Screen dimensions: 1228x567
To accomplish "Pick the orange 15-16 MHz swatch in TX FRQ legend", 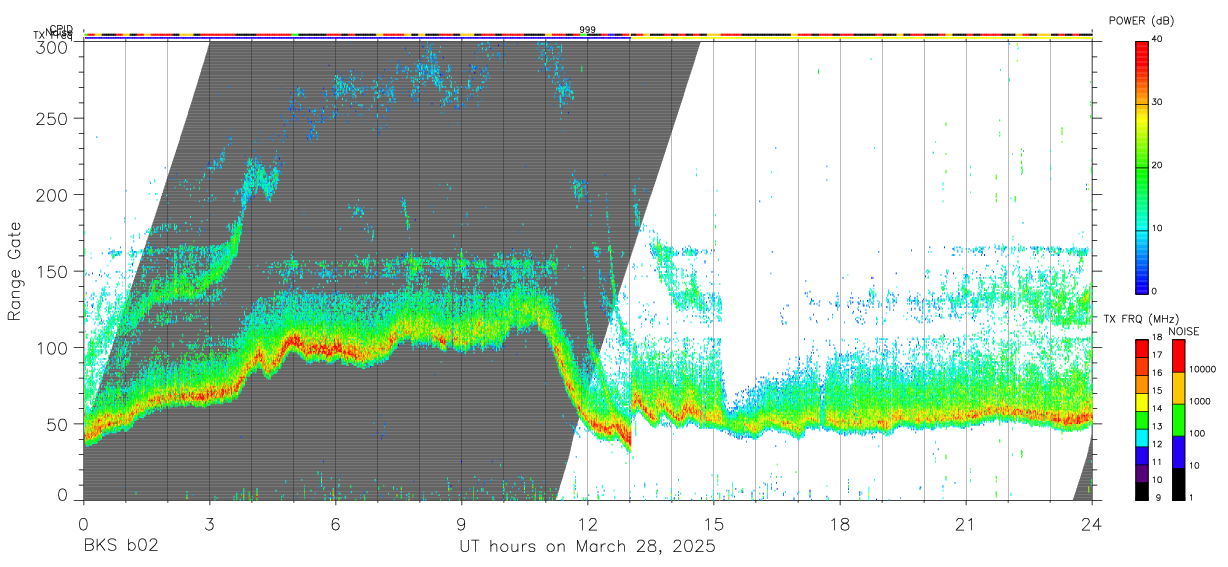I will pos(1141,383).
